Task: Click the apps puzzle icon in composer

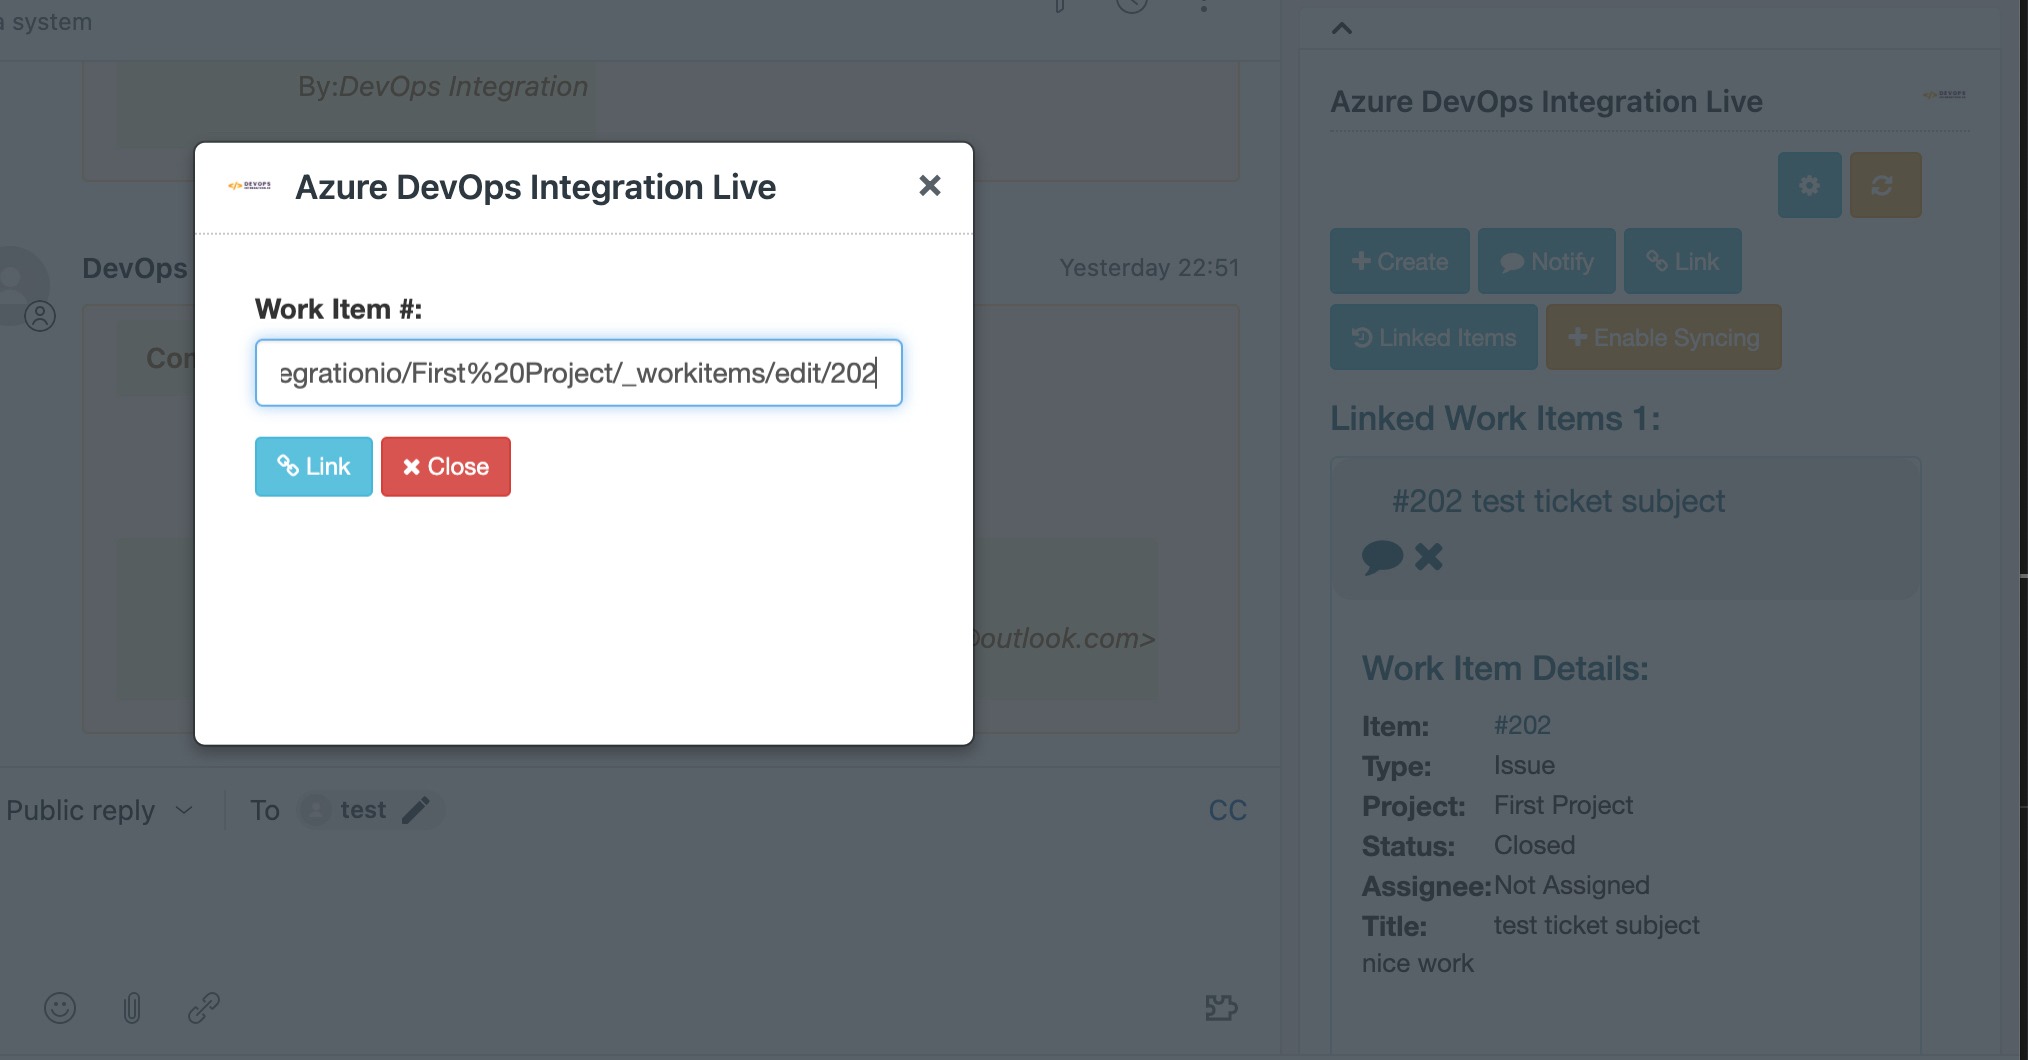Action: pos(1222,1007)
